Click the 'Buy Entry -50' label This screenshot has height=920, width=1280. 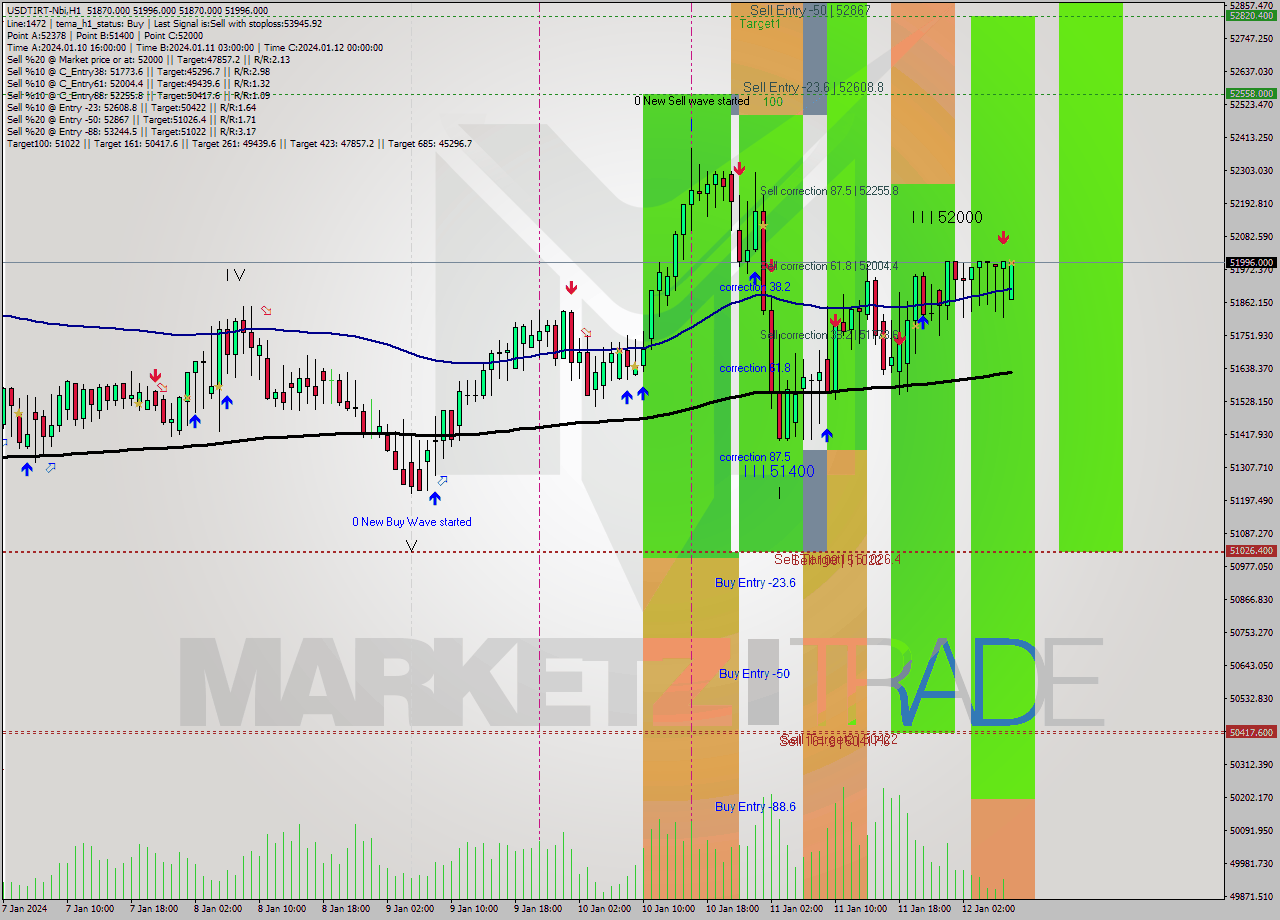pyautogui.click(x=754, y=674)
